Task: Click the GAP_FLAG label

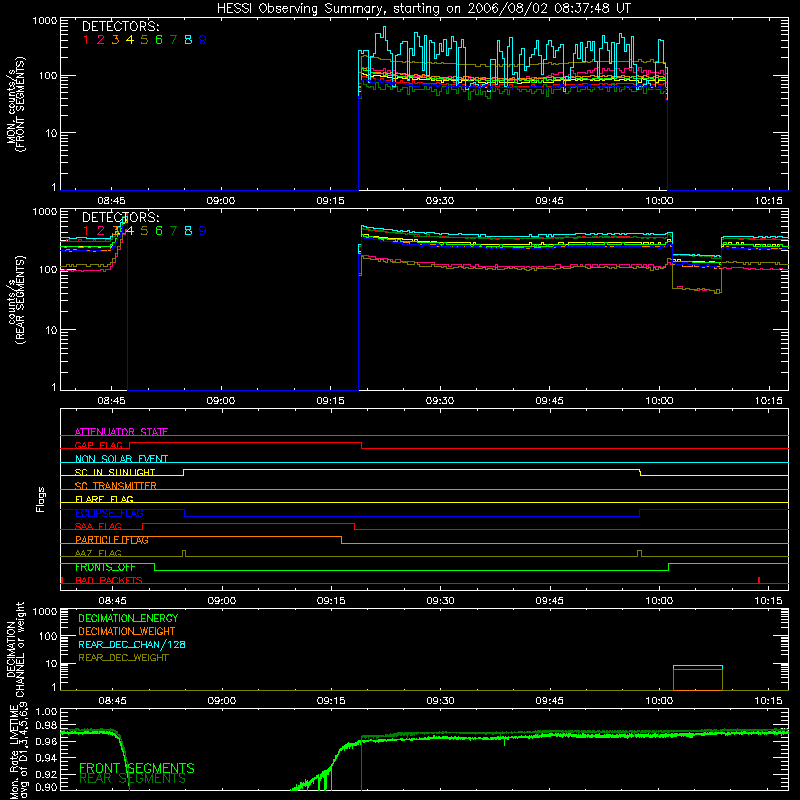Action: coord(99,445)
